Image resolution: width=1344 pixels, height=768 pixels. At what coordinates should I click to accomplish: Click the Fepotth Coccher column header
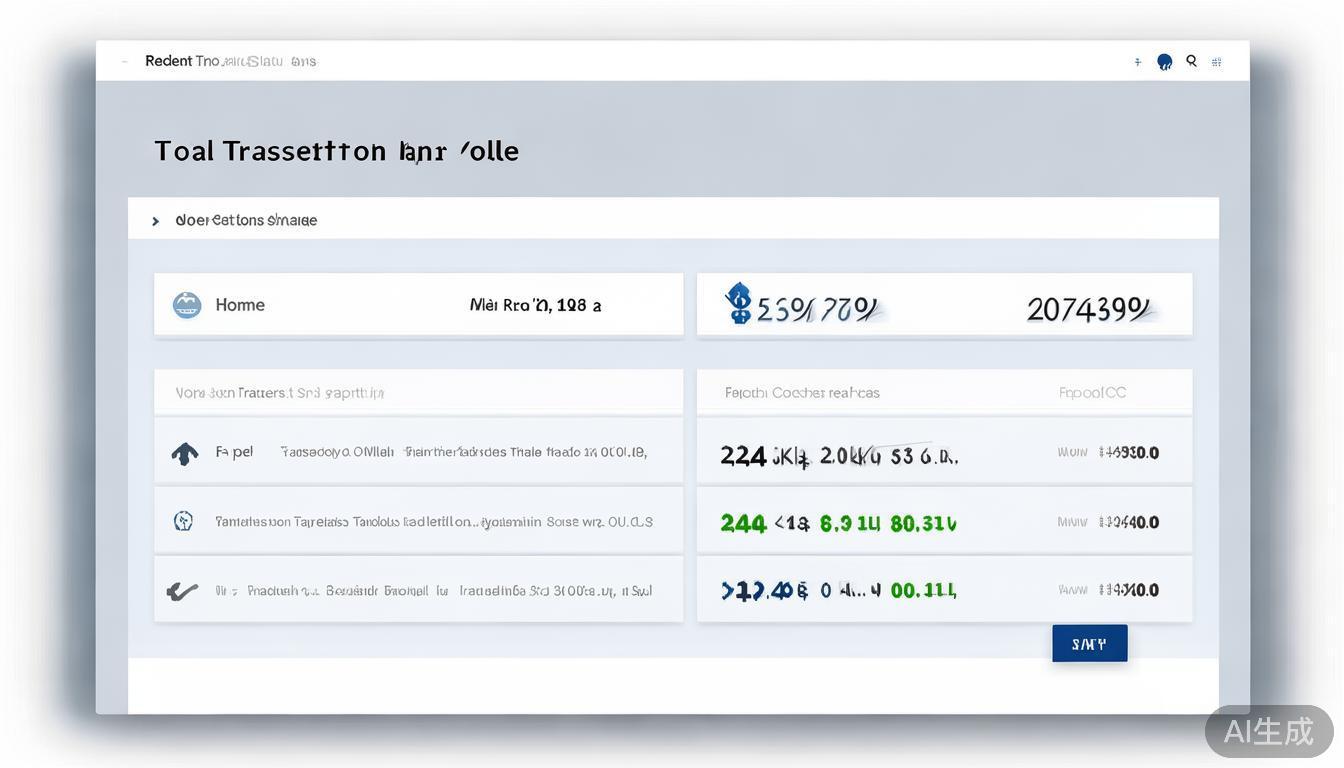click(x=802, y=393)
